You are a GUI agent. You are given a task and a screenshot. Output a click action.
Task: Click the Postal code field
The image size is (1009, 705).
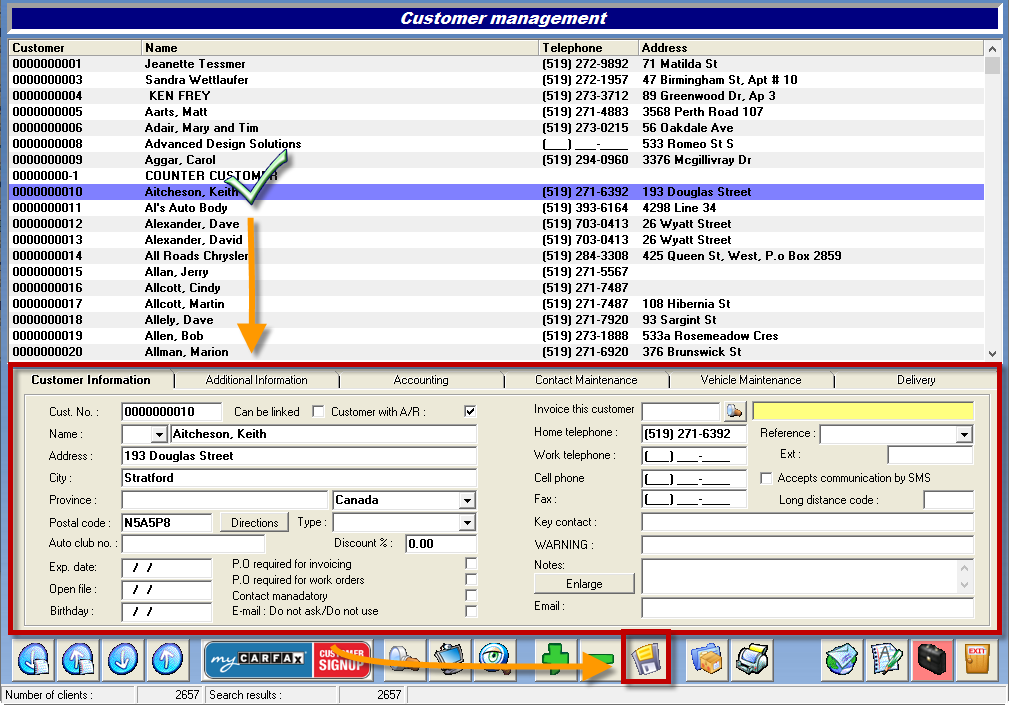pyautogui.click(x=167, y=523)
